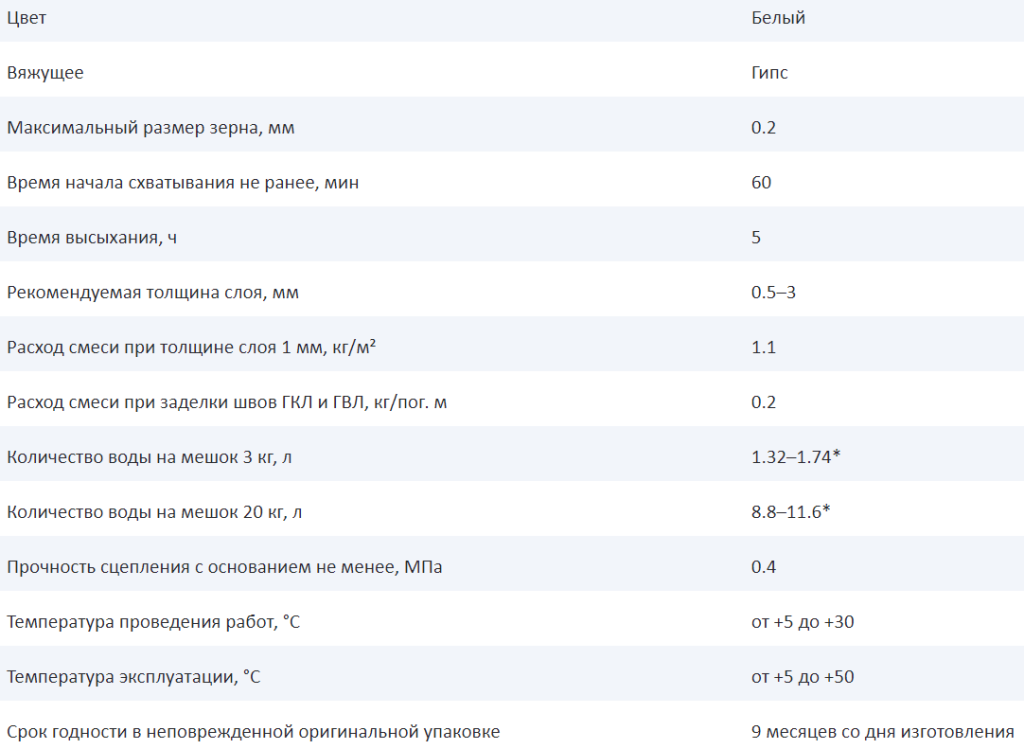Image resolution: width=1024 pixels, height=749 pixels.
Task: Click the '8.8–11.6*' water value
Action: pos(791,512)
